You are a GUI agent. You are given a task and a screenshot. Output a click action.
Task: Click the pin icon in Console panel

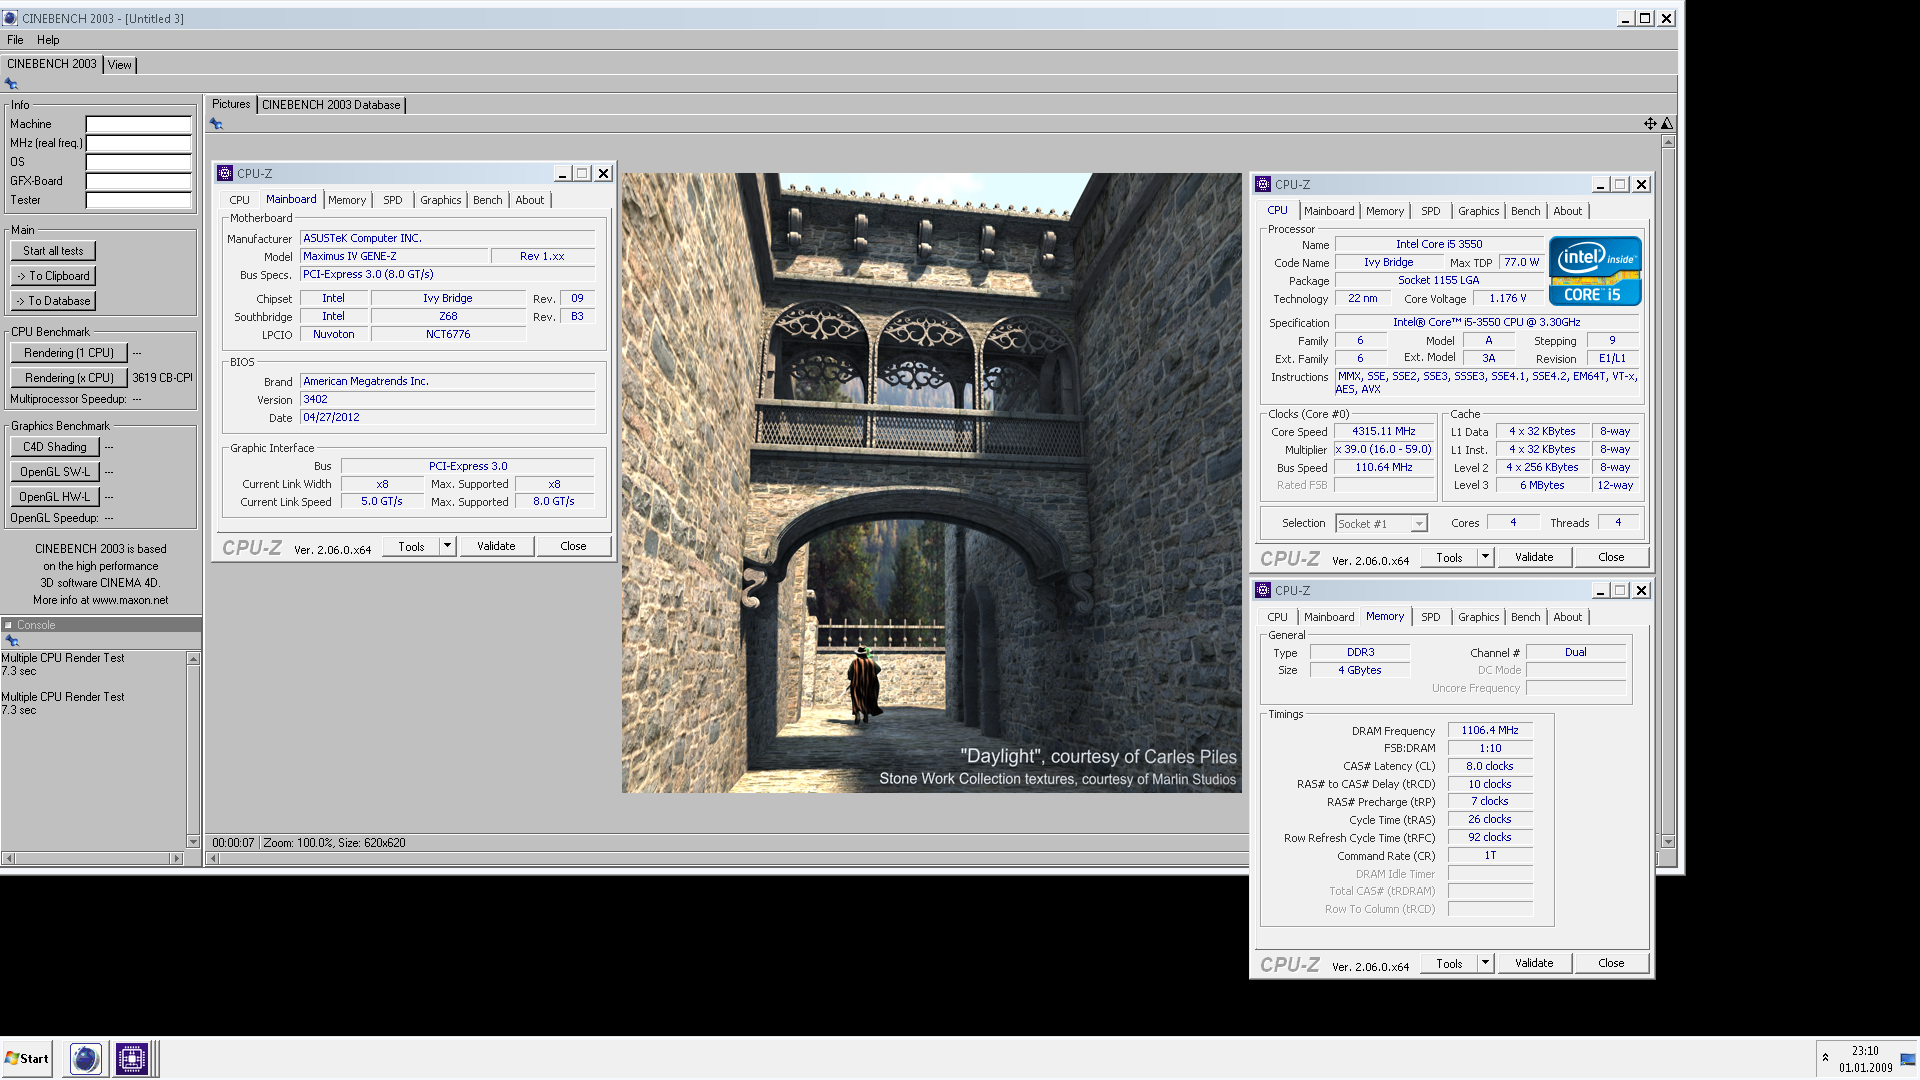pyautogui.click(x=12, y=641)
